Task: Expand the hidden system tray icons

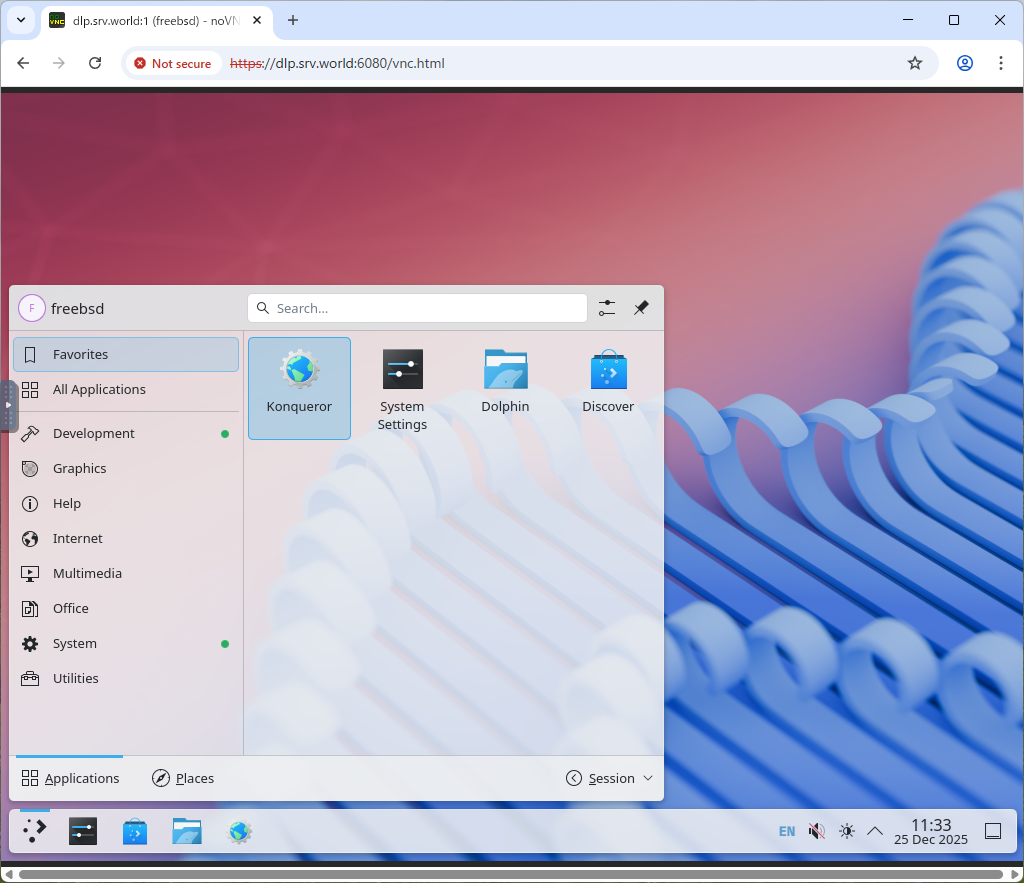Action: point(874,831)
